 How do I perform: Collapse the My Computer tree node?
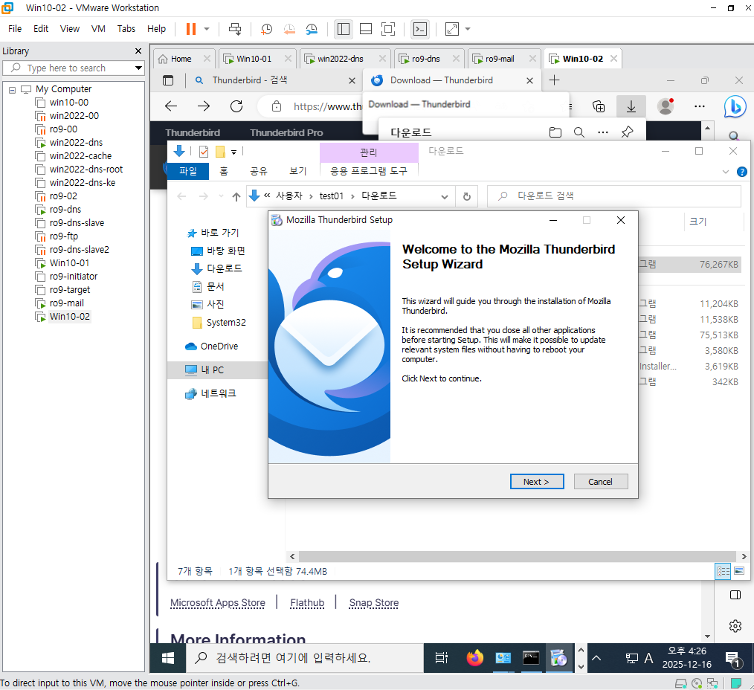click(12, 89)
